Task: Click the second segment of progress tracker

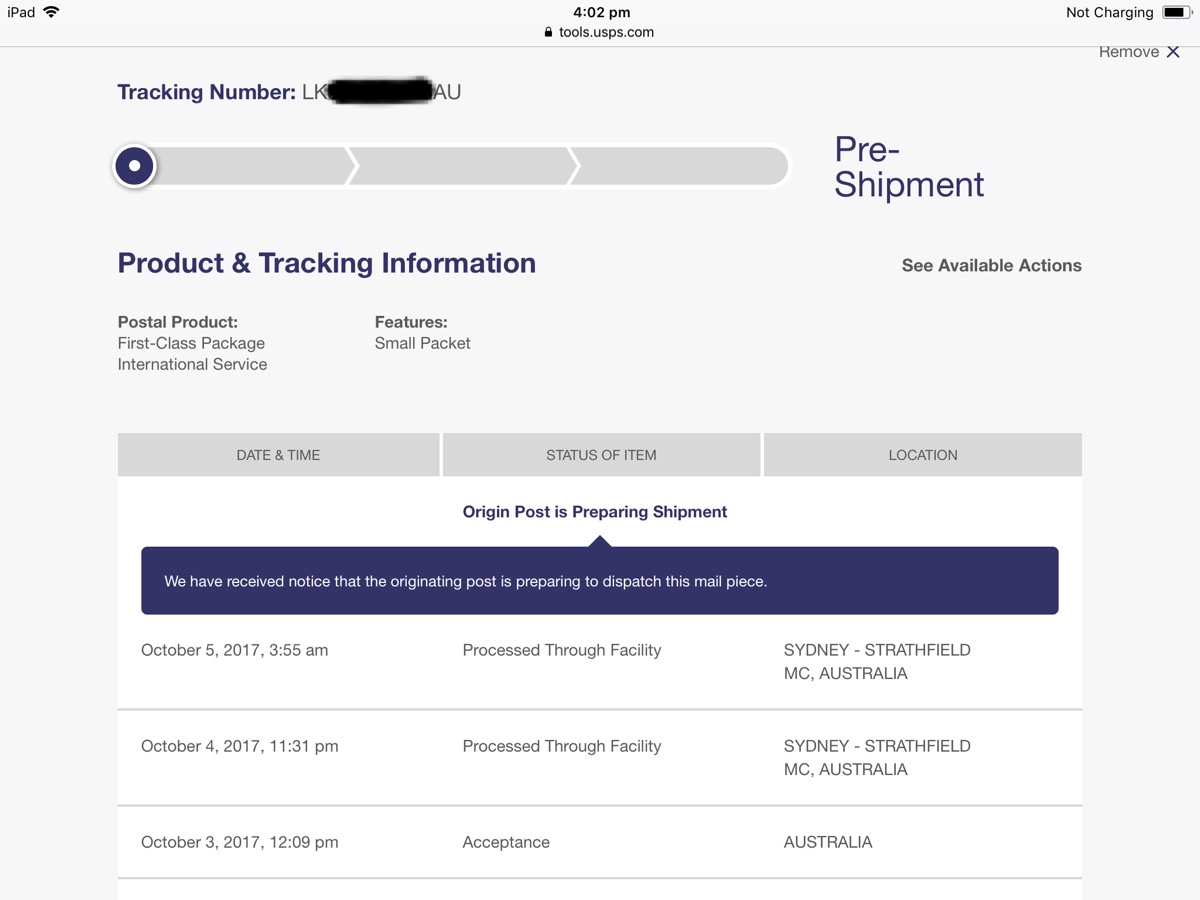Action: click(x=460, y=166)
